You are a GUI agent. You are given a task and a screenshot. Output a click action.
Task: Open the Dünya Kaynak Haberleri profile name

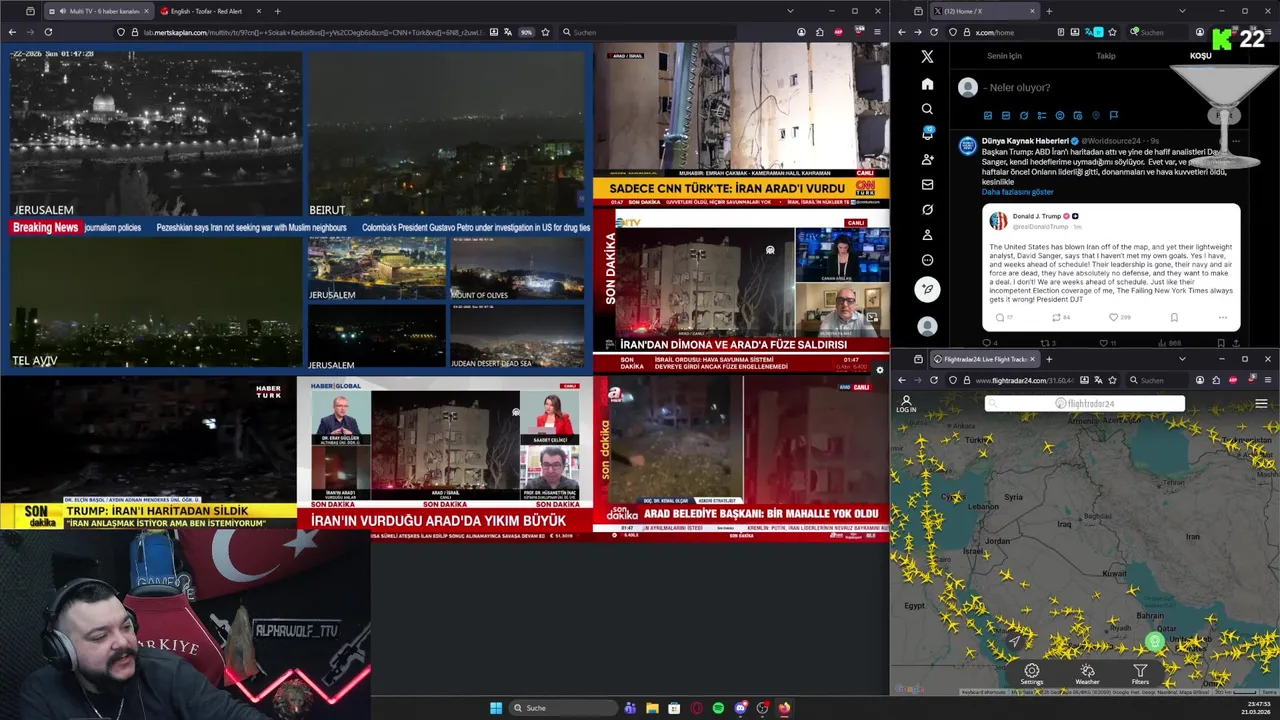coord(1025,141)
